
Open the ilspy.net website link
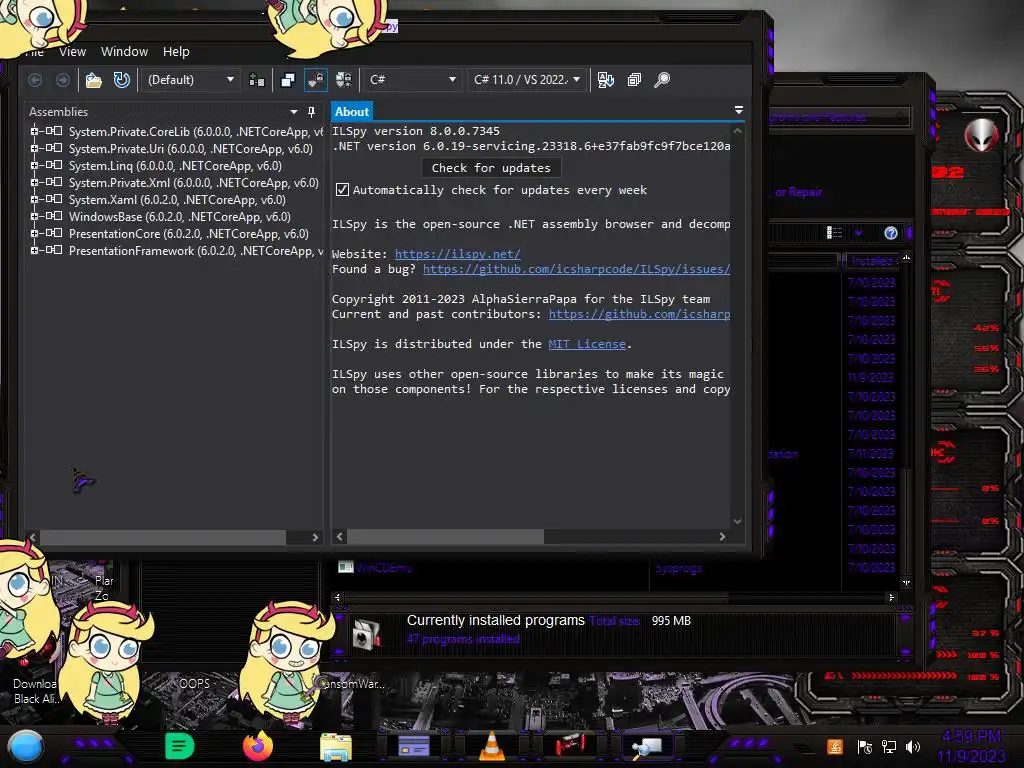pyautogui.click(x=457, y=254)
